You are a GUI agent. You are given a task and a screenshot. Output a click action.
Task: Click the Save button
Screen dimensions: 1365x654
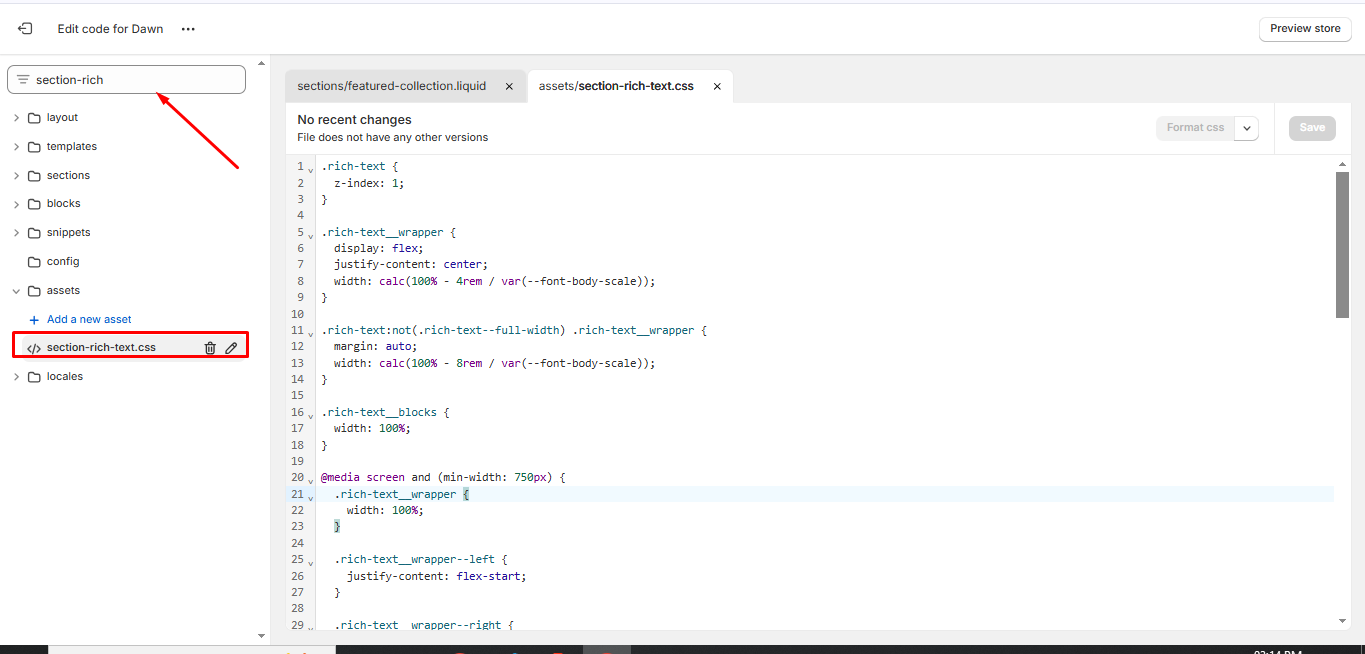tap(1312, 128)
